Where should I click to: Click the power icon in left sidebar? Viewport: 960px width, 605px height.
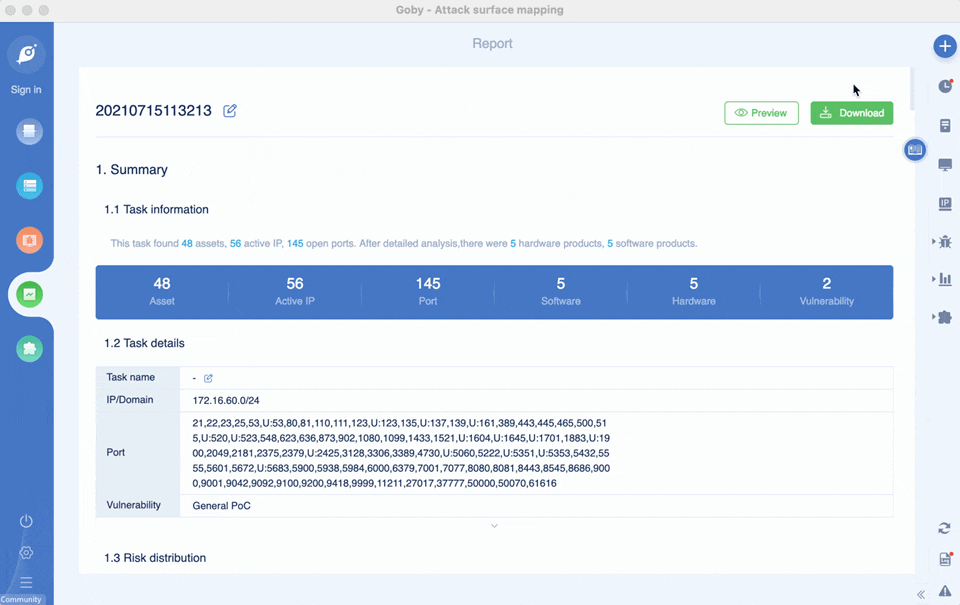(26, 522)
